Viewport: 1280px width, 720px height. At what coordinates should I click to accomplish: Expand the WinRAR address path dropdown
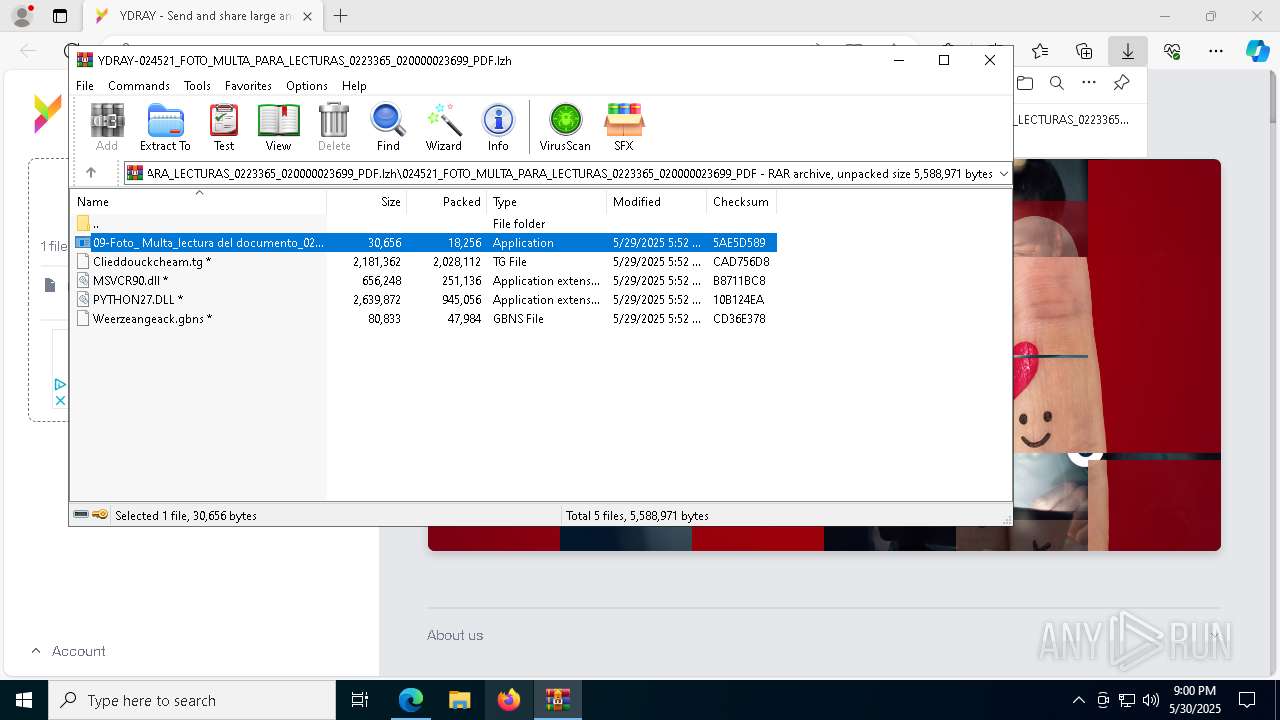coord(1003,174)
